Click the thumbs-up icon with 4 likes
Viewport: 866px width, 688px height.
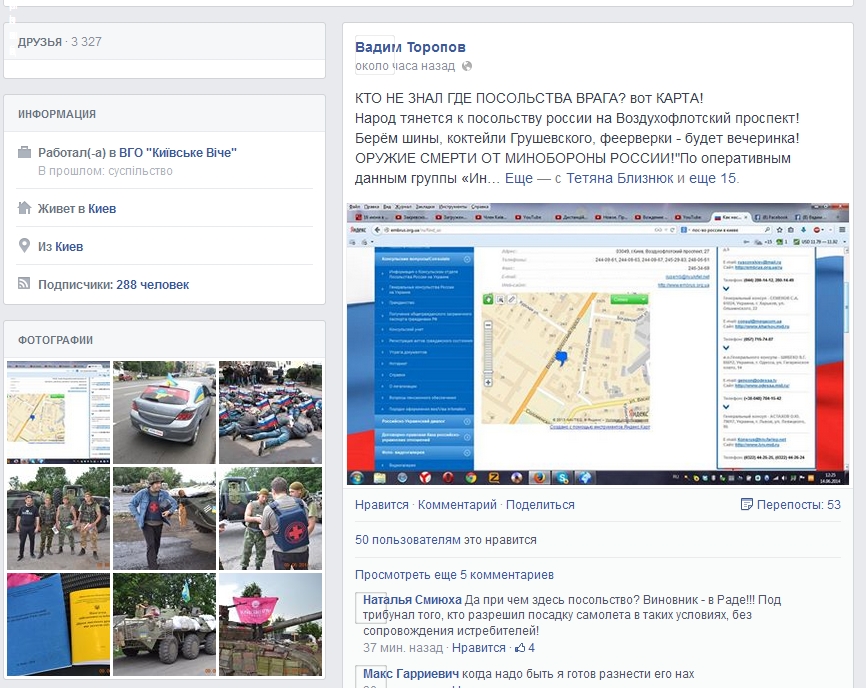520,648
